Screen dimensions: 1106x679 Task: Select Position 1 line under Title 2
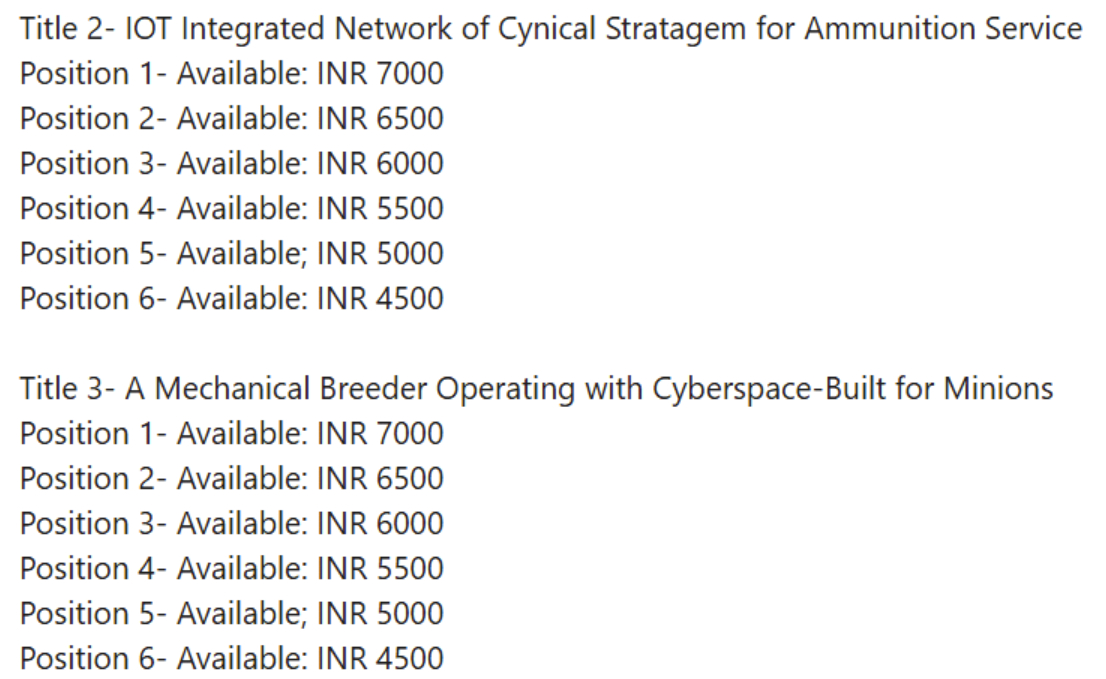point(231,74)
